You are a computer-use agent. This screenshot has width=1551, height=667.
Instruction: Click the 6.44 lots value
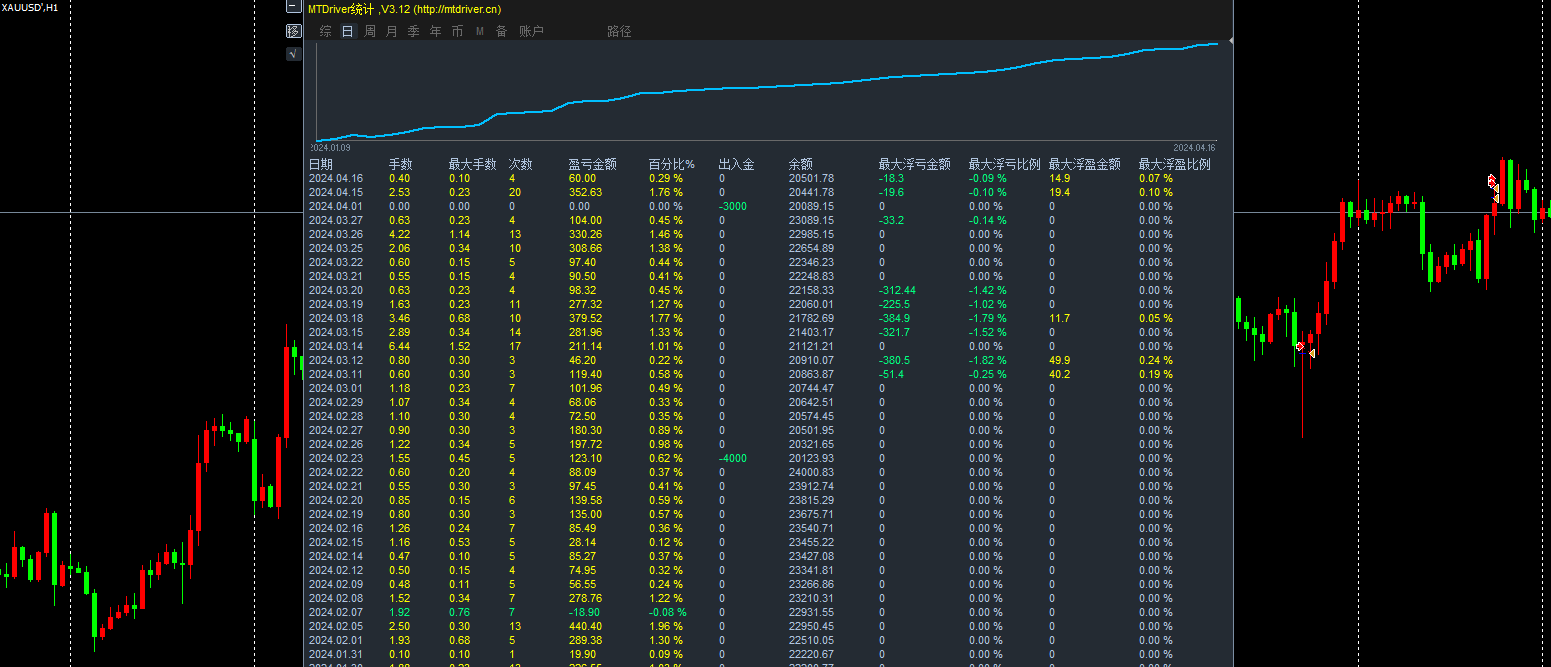point(399,346)
